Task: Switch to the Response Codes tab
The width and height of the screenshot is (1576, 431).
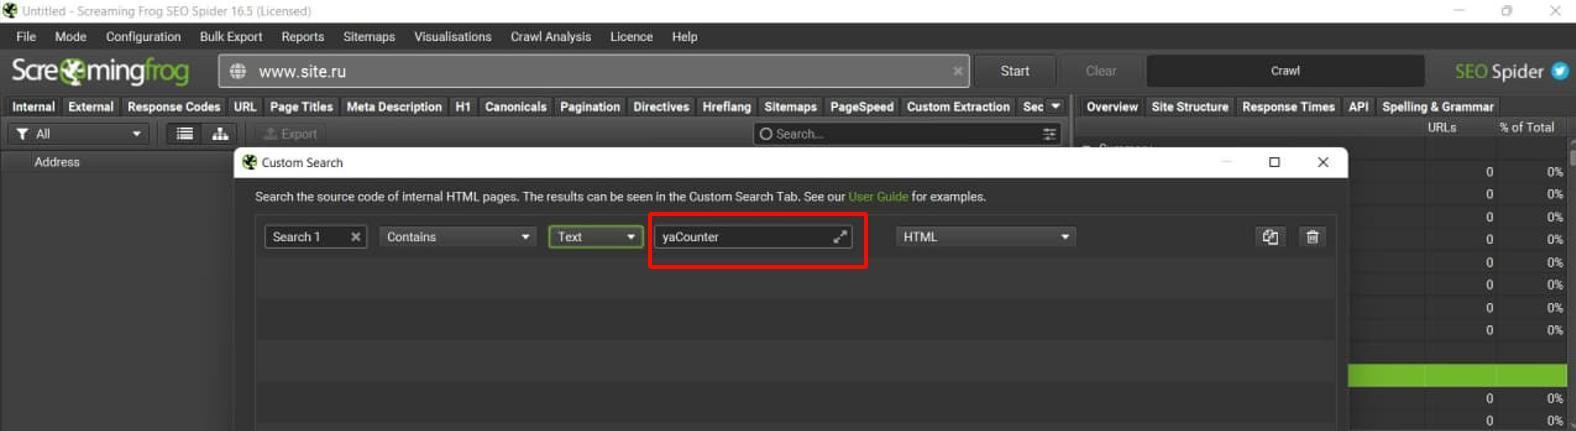Action: tap(174, 107)
